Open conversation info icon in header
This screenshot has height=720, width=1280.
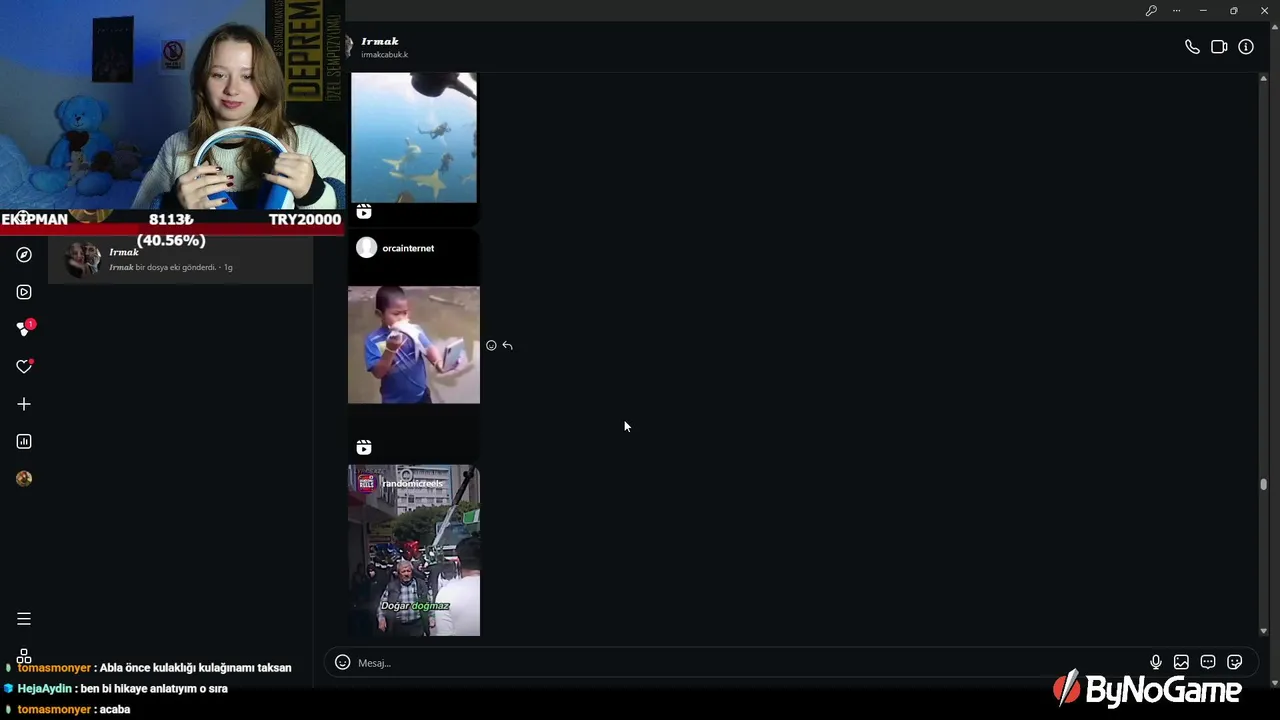pyautogui.click(x=1246, y=47)
